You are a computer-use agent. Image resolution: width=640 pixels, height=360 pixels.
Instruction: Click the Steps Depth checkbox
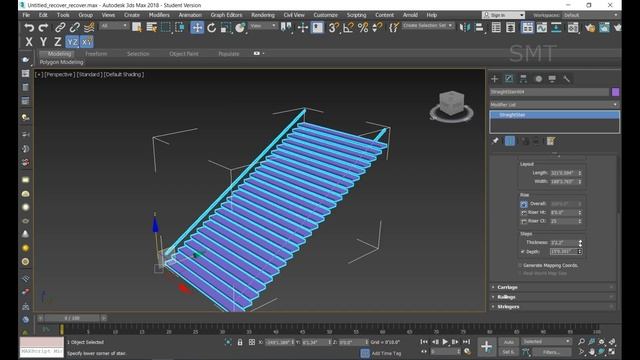[x=522, y=252]
